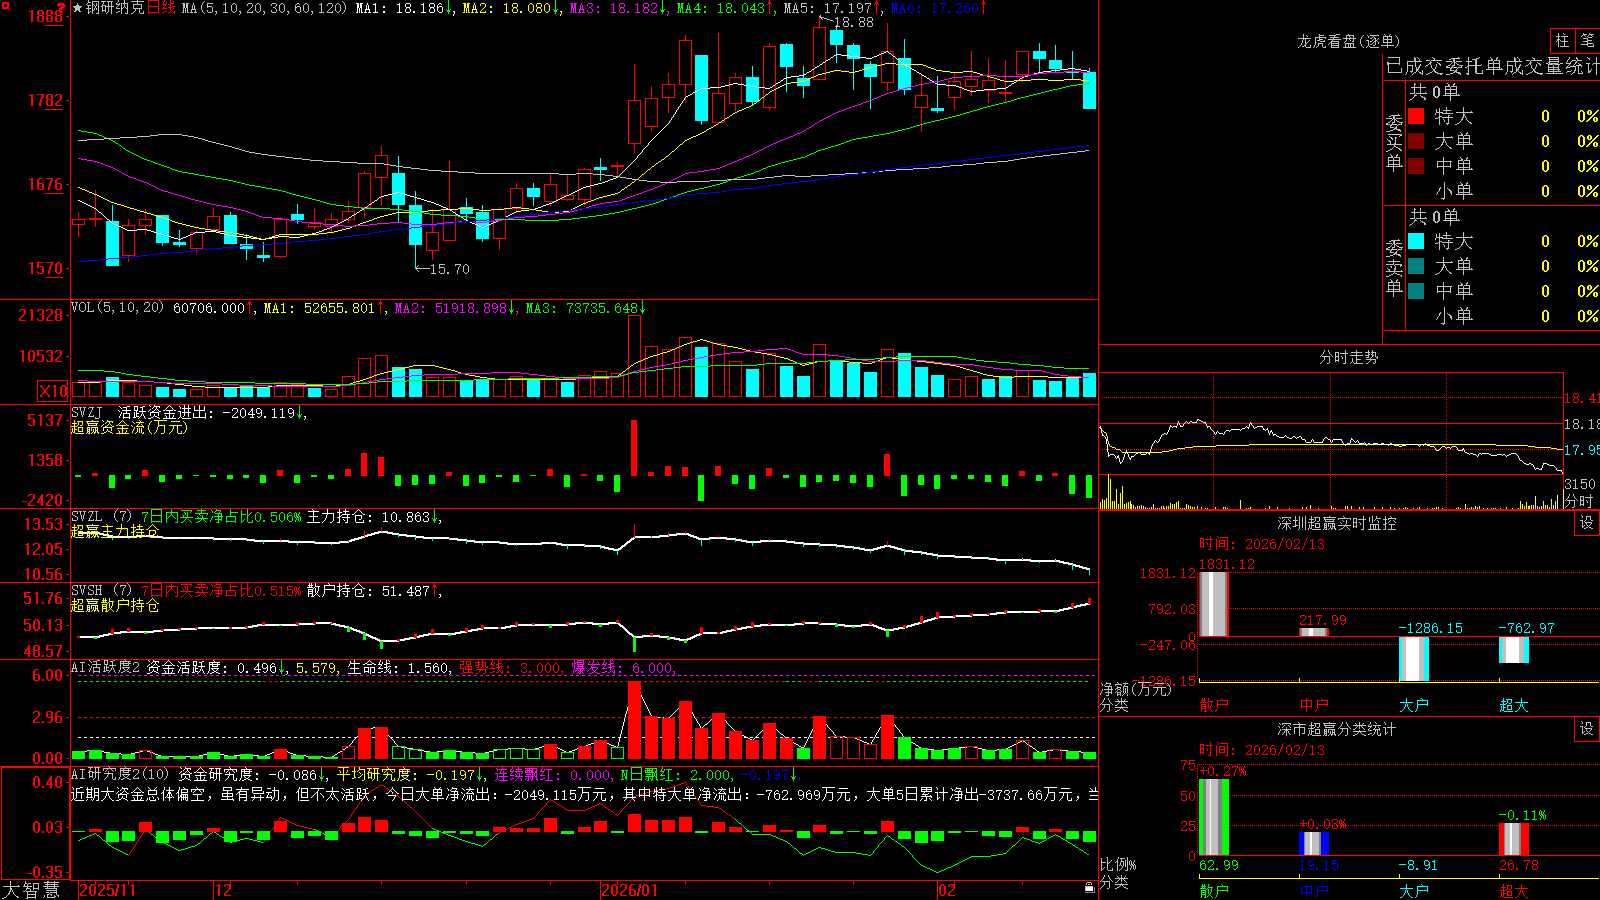Screen dimensions: 1600x900
Task: Click the 超赢主力持仓 label
Action: tap(115, 531)
